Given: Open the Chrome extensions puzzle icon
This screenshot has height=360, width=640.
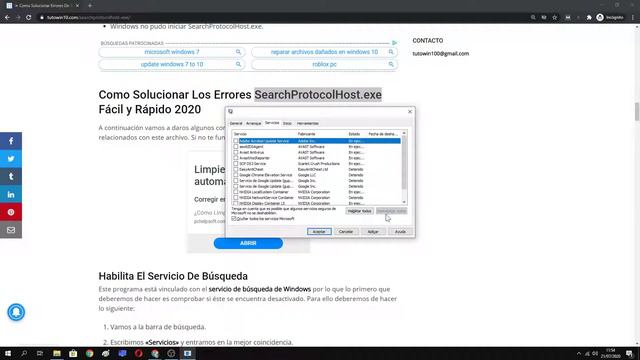Looking at the screenshot, I should click(589, 18).
